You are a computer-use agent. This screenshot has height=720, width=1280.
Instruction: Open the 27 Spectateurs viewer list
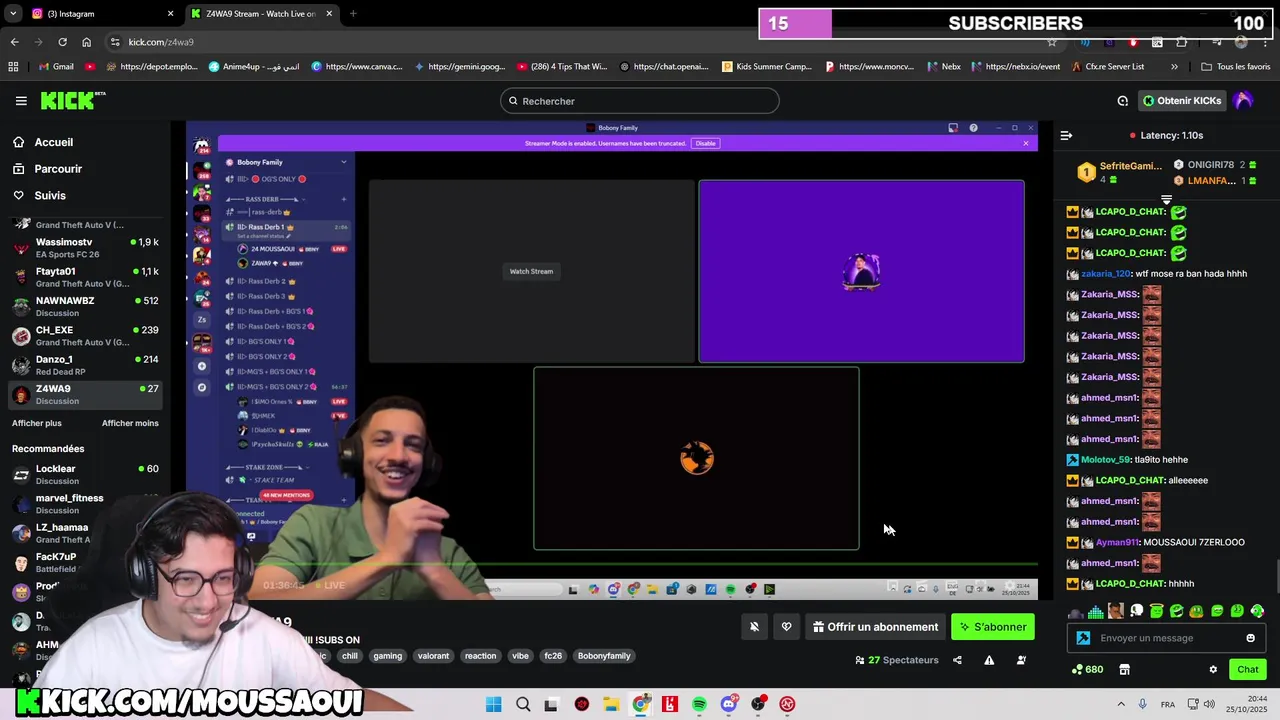tap(897, 660)
